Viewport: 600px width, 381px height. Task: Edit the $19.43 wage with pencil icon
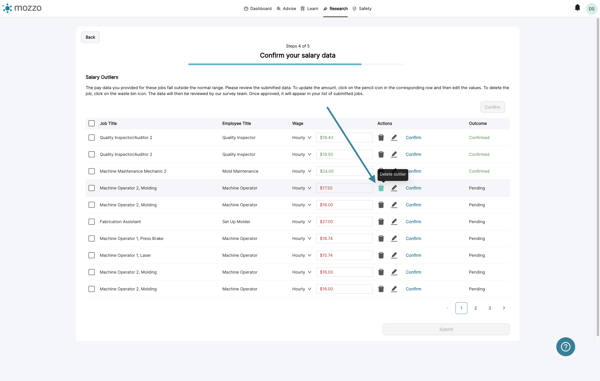(394, 137)
